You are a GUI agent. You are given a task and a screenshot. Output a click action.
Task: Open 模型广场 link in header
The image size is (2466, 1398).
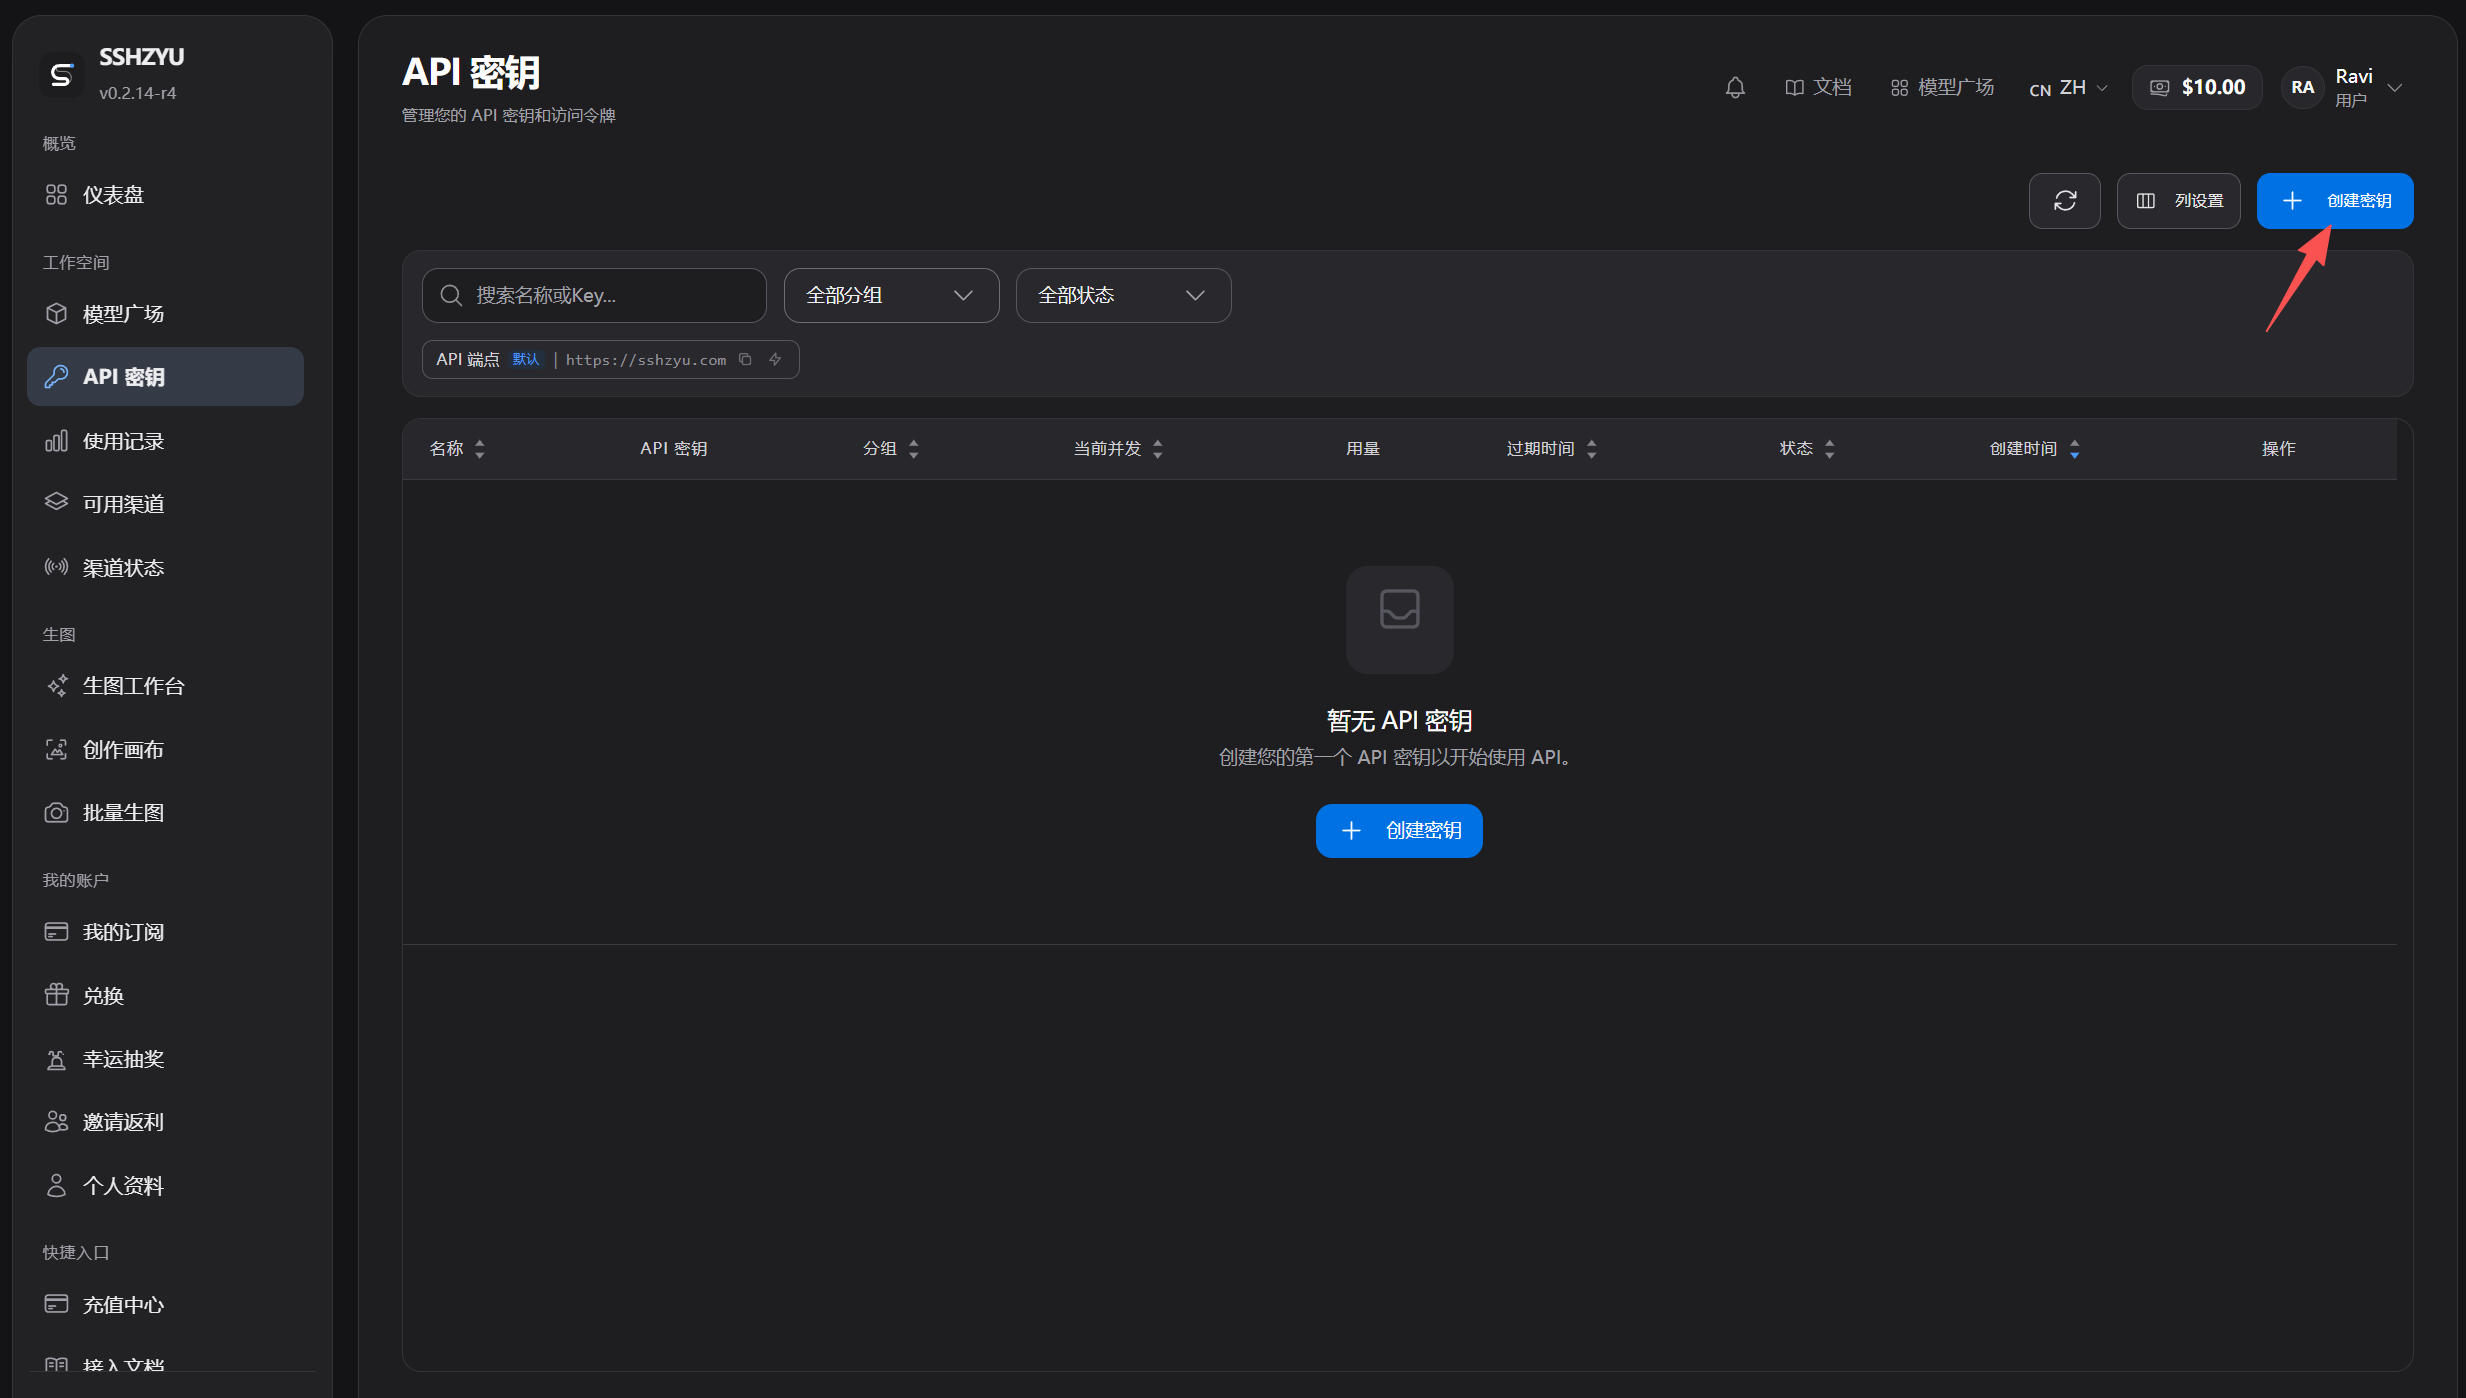pos(1942,88)
